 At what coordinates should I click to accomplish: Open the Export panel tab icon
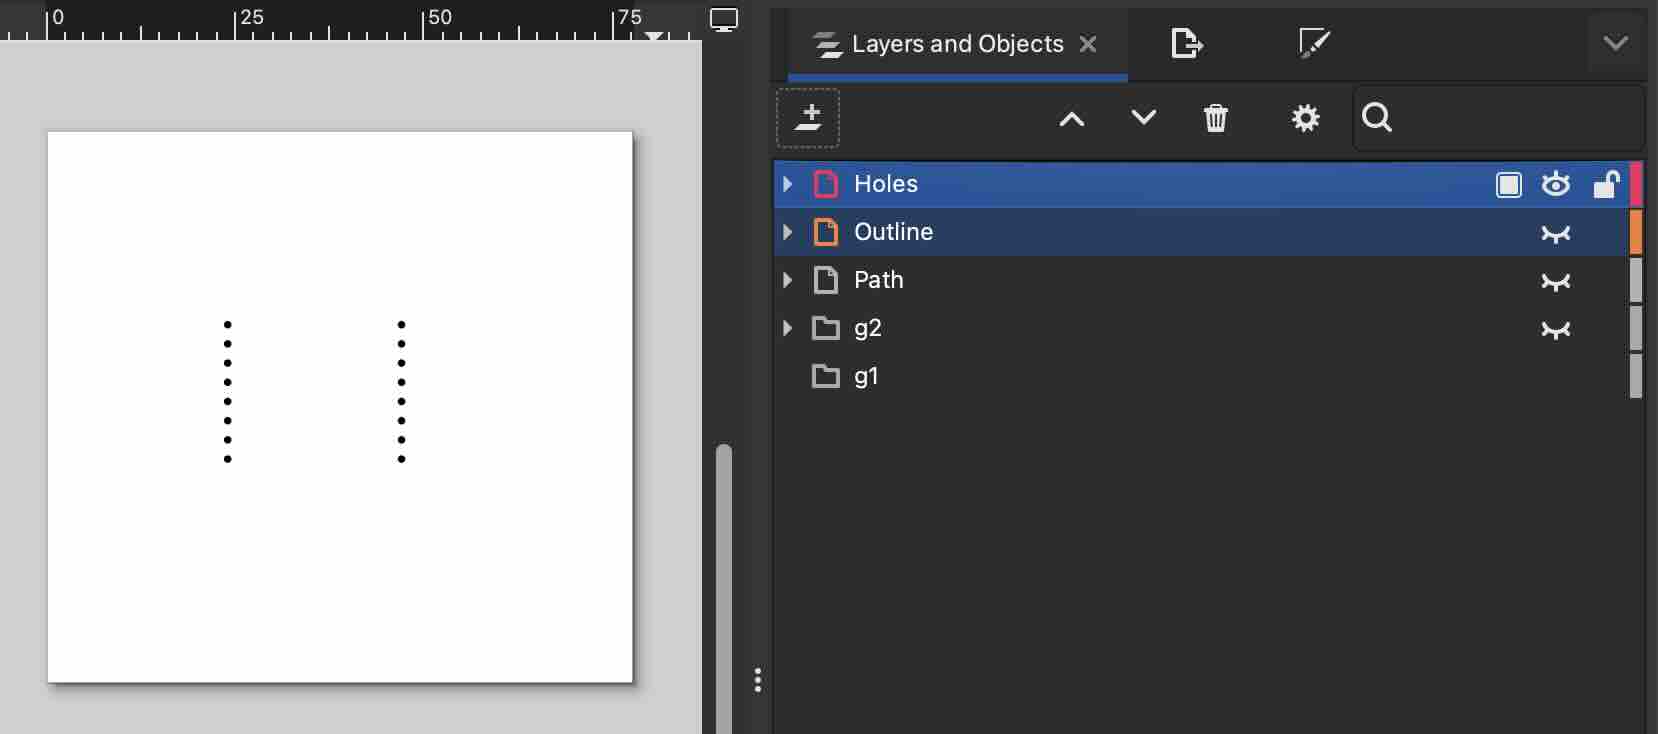tap(1186, 43)
